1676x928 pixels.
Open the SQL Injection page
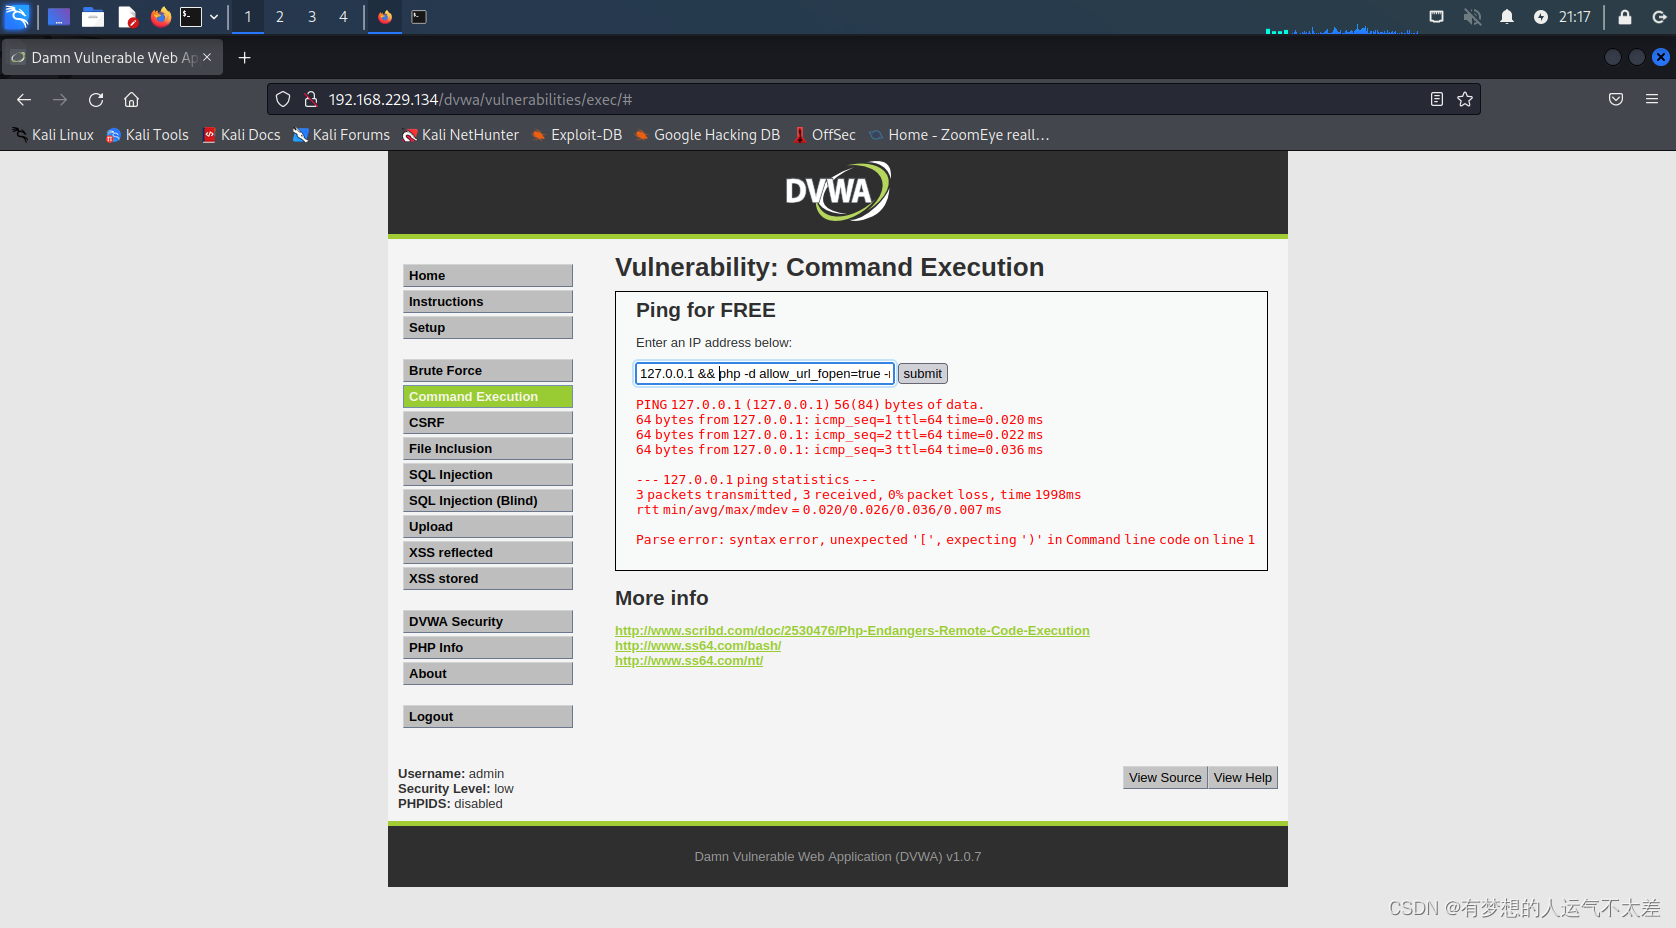[x=488, y=475]
